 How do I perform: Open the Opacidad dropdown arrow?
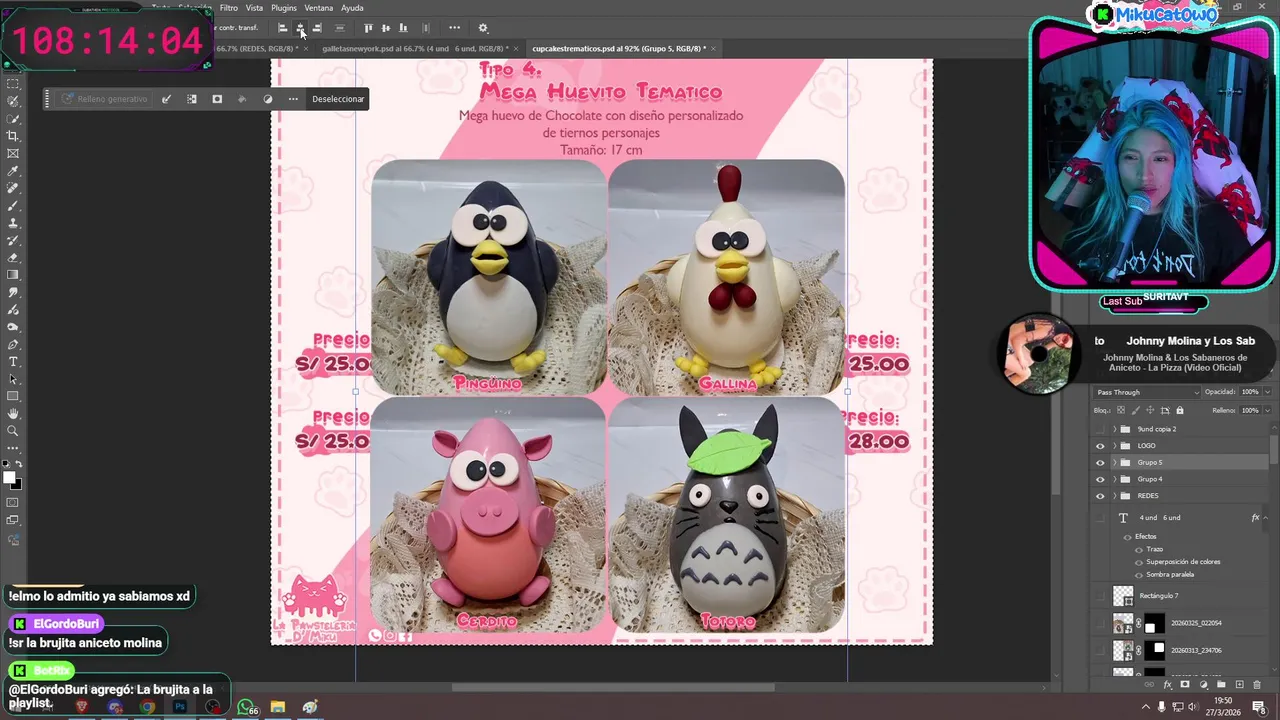1268,392
